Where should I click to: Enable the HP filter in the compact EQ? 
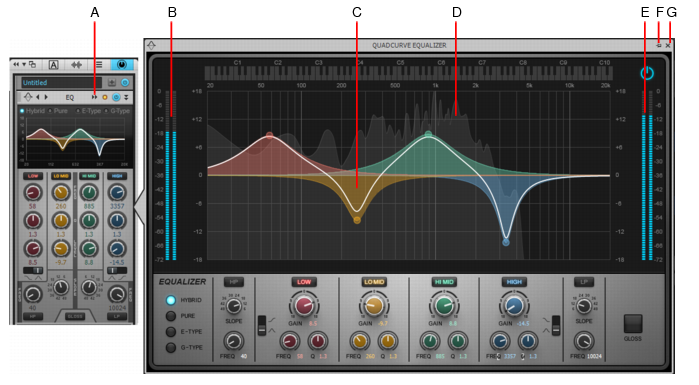33,316
